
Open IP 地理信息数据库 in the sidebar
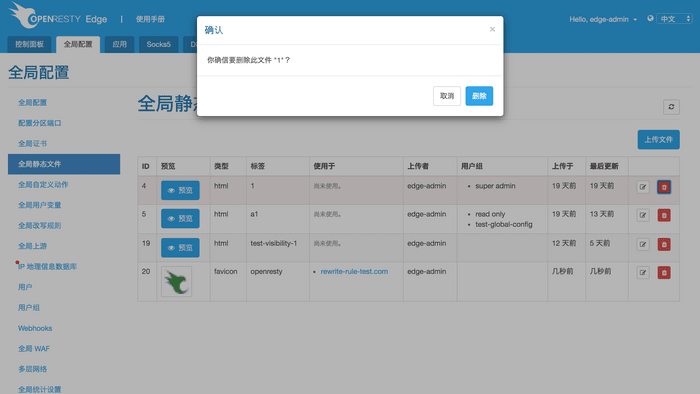[x=47, y=267]
